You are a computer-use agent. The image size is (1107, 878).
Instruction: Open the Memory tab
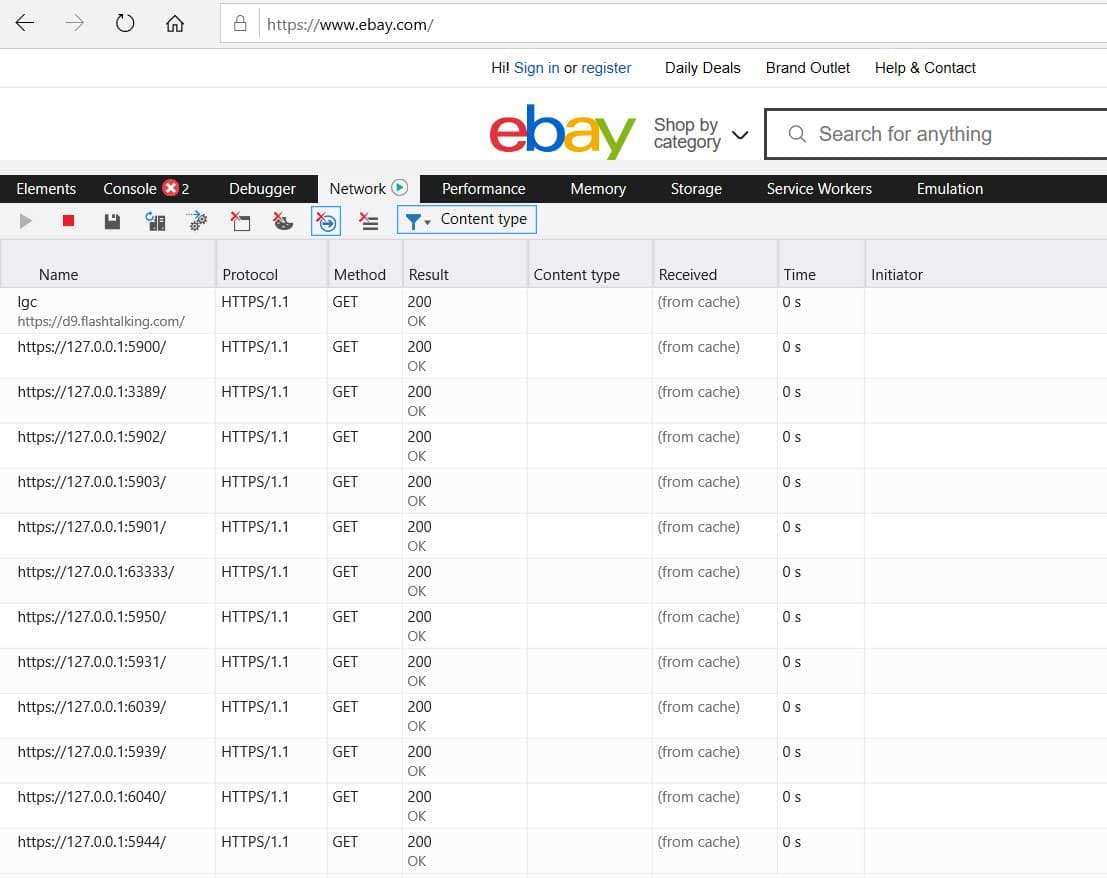[x=597, y=188]
